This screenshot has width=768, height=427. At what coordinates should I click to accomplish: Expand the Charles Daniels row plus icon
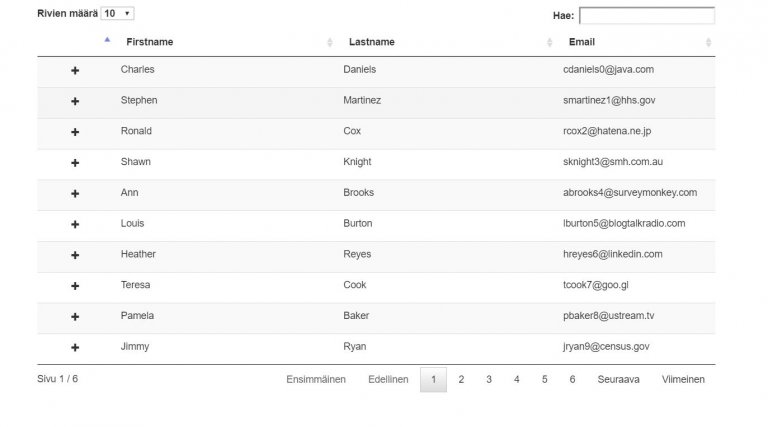pos(75,71)
